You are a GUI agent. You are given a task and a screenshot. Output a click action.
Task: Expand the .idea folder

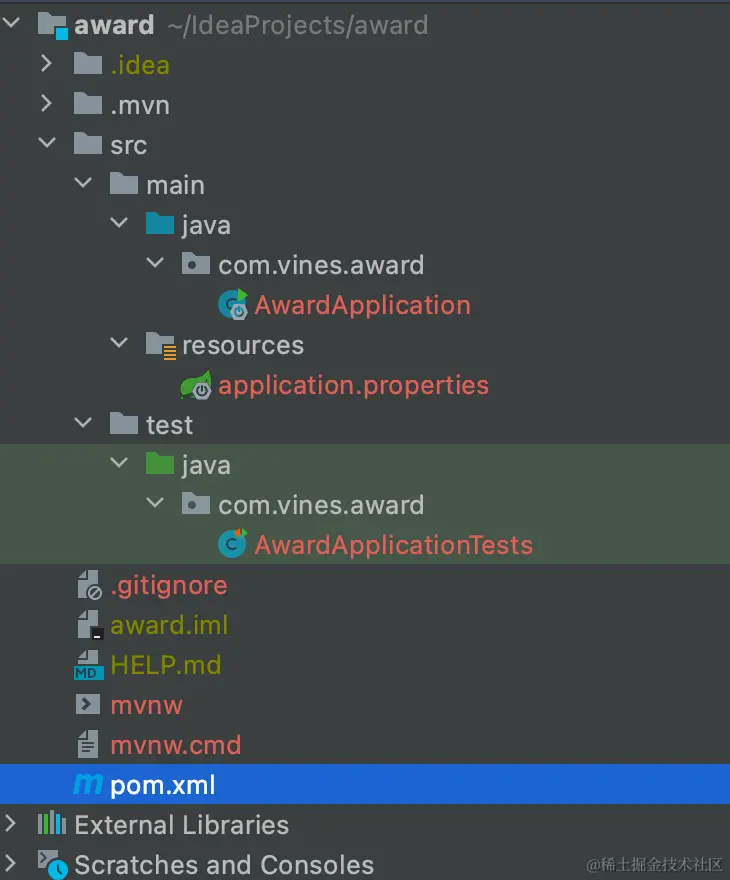[47, 64]
